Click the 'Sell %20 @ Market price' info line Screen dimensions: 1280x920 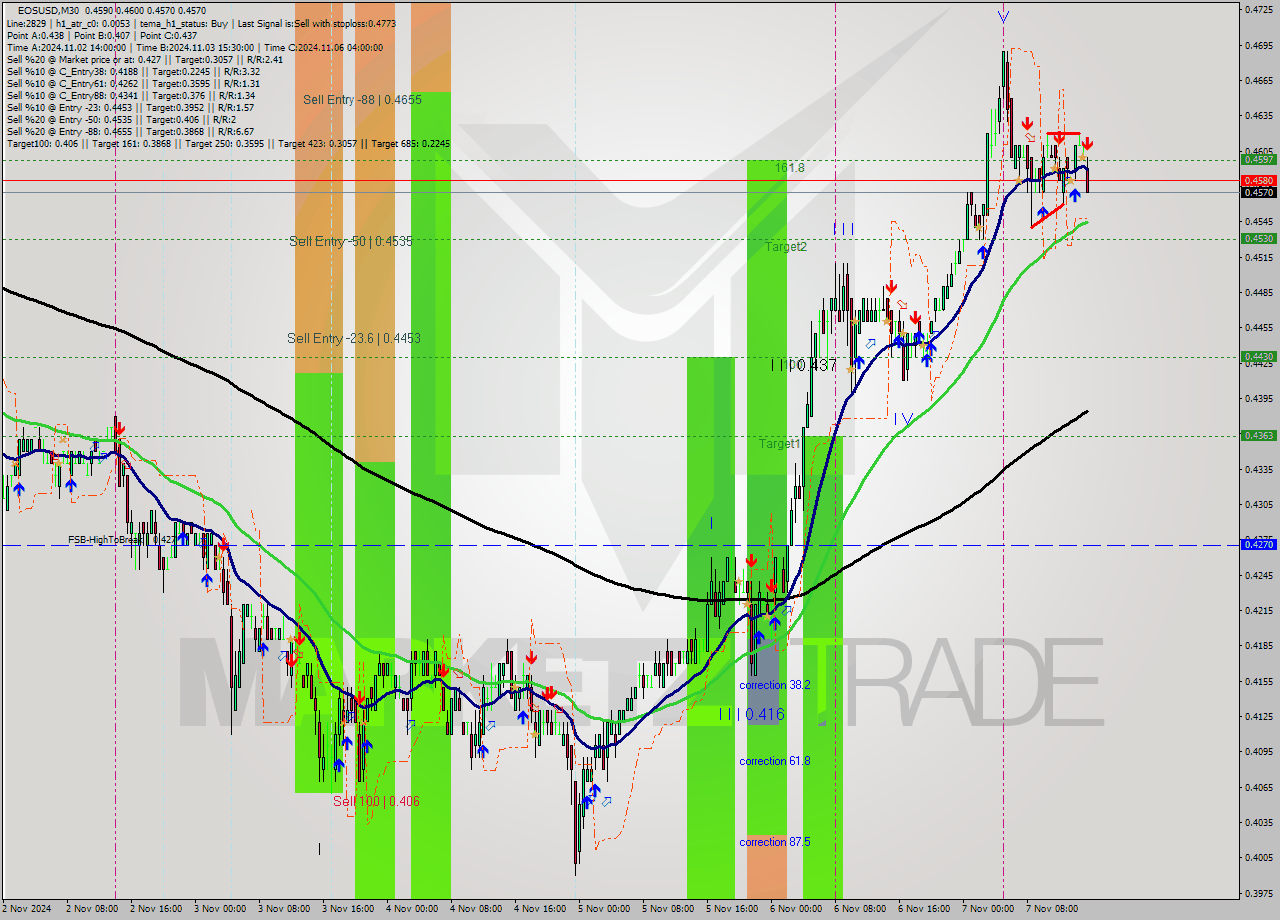[145, 59]
